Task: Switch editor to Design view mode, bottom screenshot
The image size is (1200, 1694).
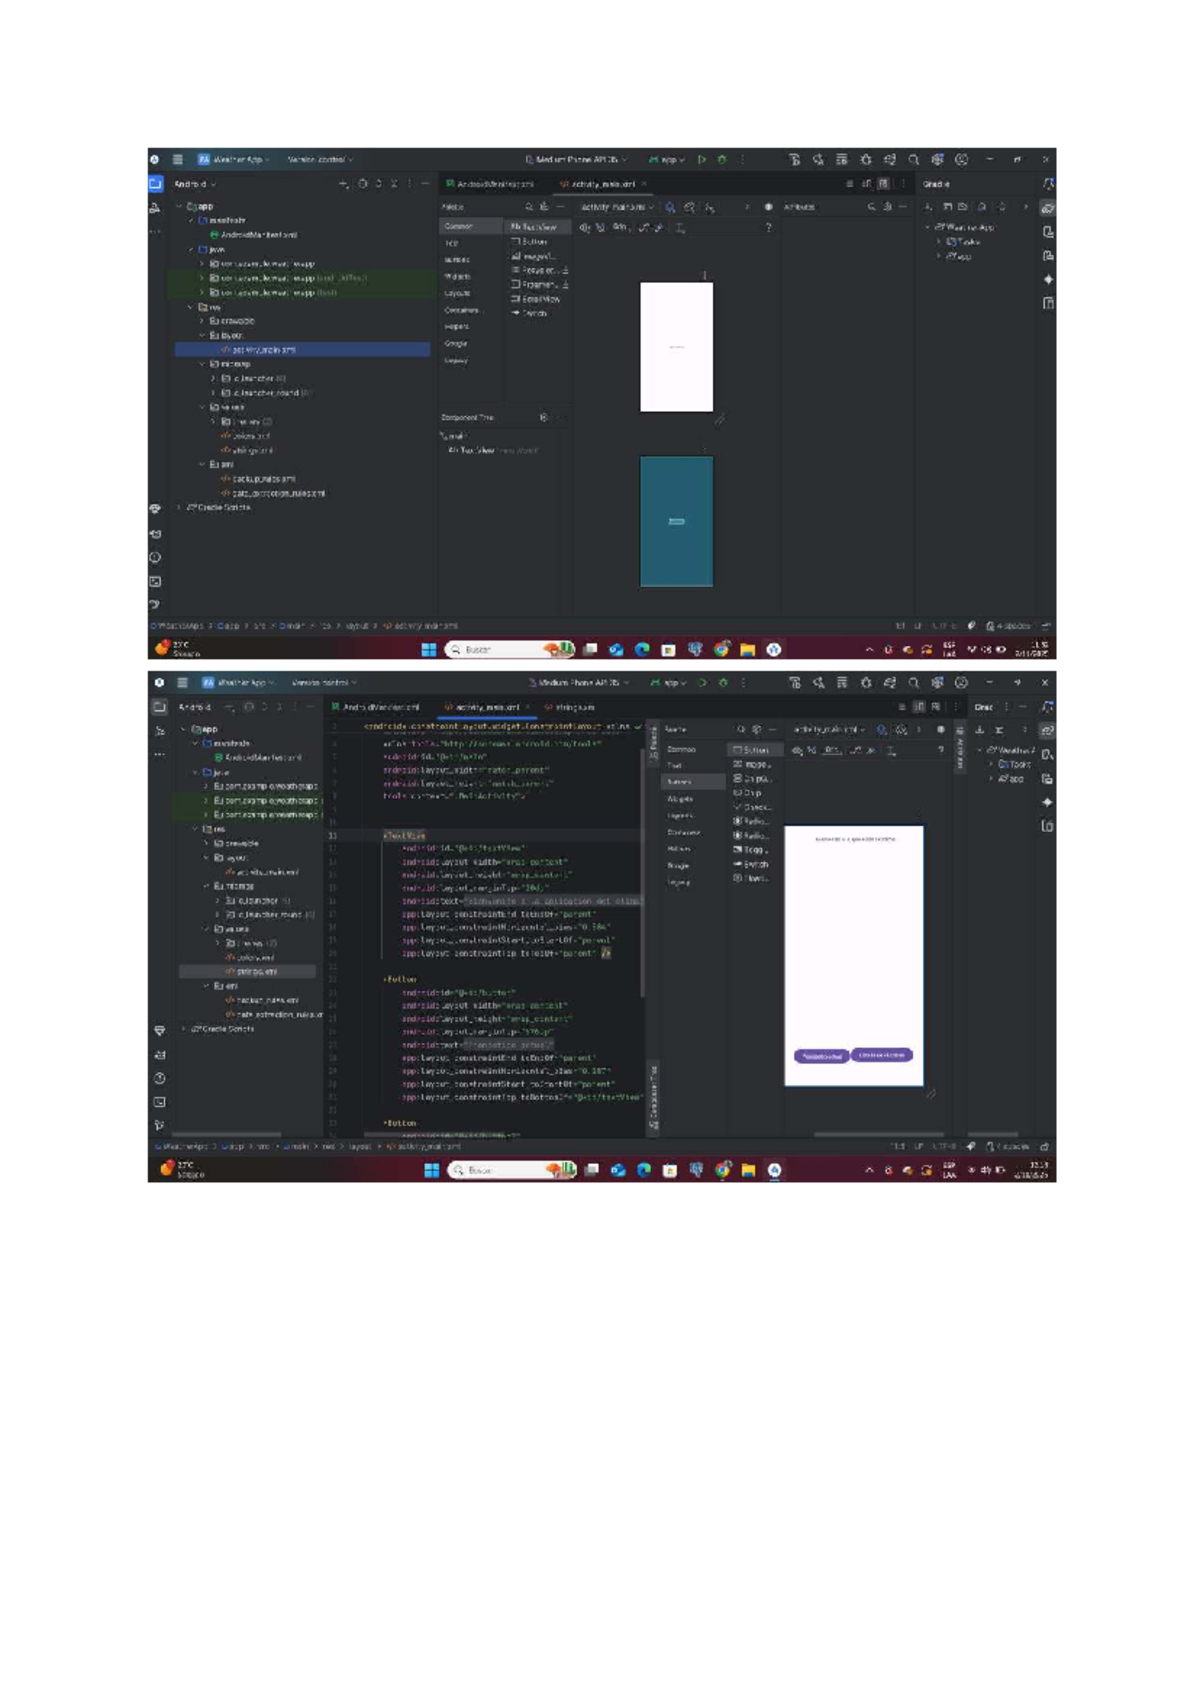Action: point(936,707)
